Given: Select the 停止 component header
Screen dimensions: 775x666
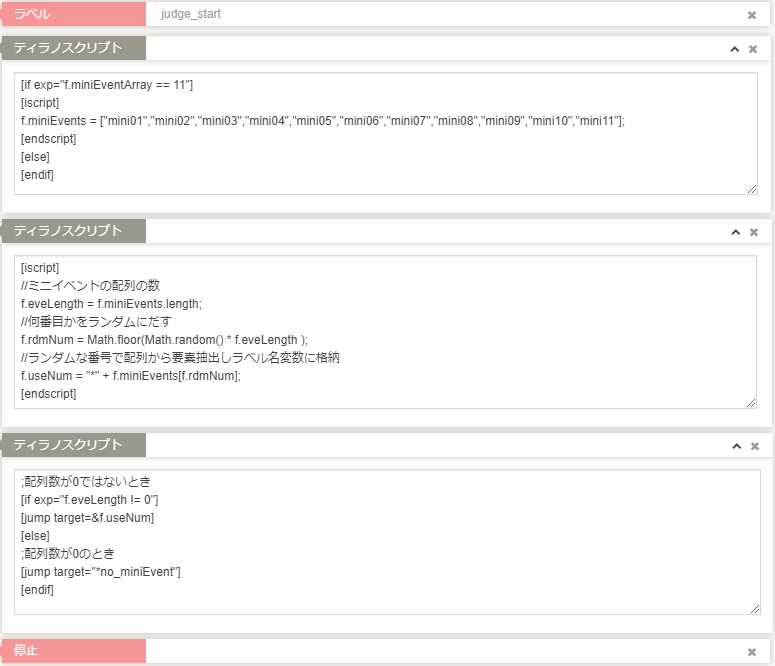Looking at the screenshot, I should click(x=72, y=651).
